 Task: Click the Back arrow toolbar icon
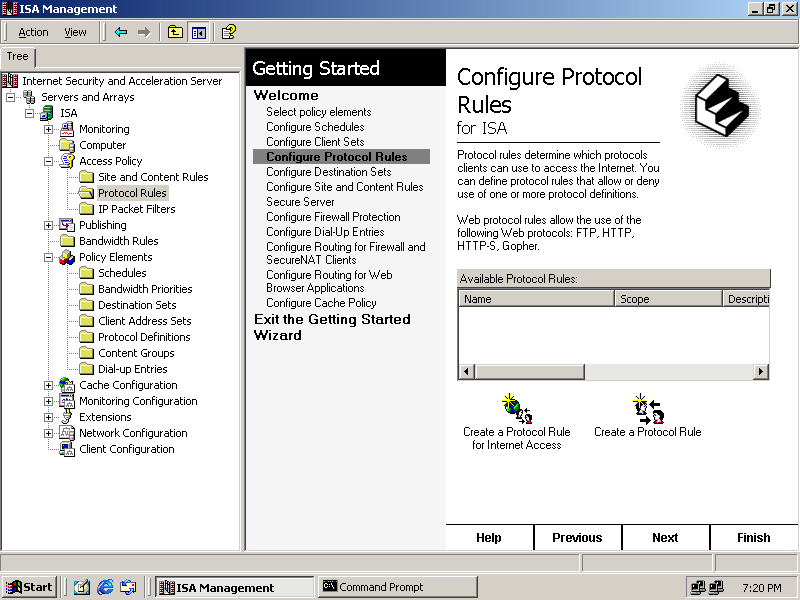coord(121,32)
